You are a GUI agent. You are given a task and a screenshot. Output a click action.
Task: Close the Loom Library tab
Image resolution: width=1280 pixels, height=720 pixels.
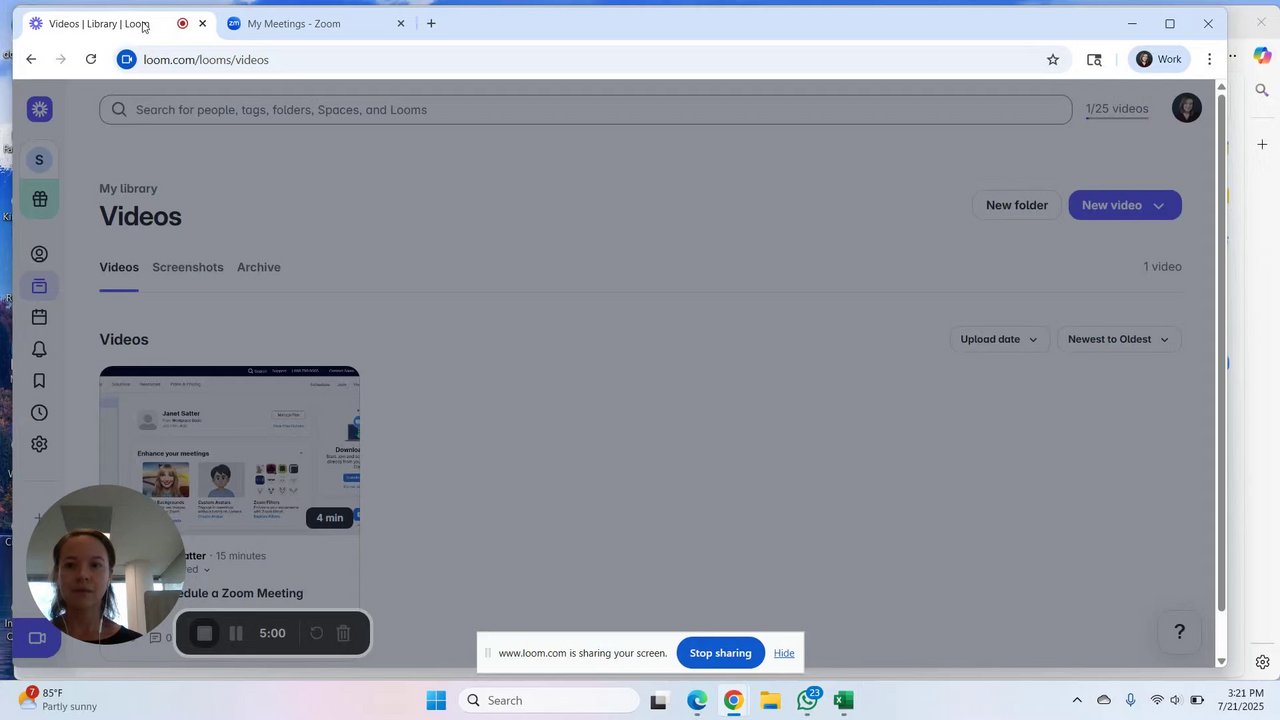tap(202, 24)
